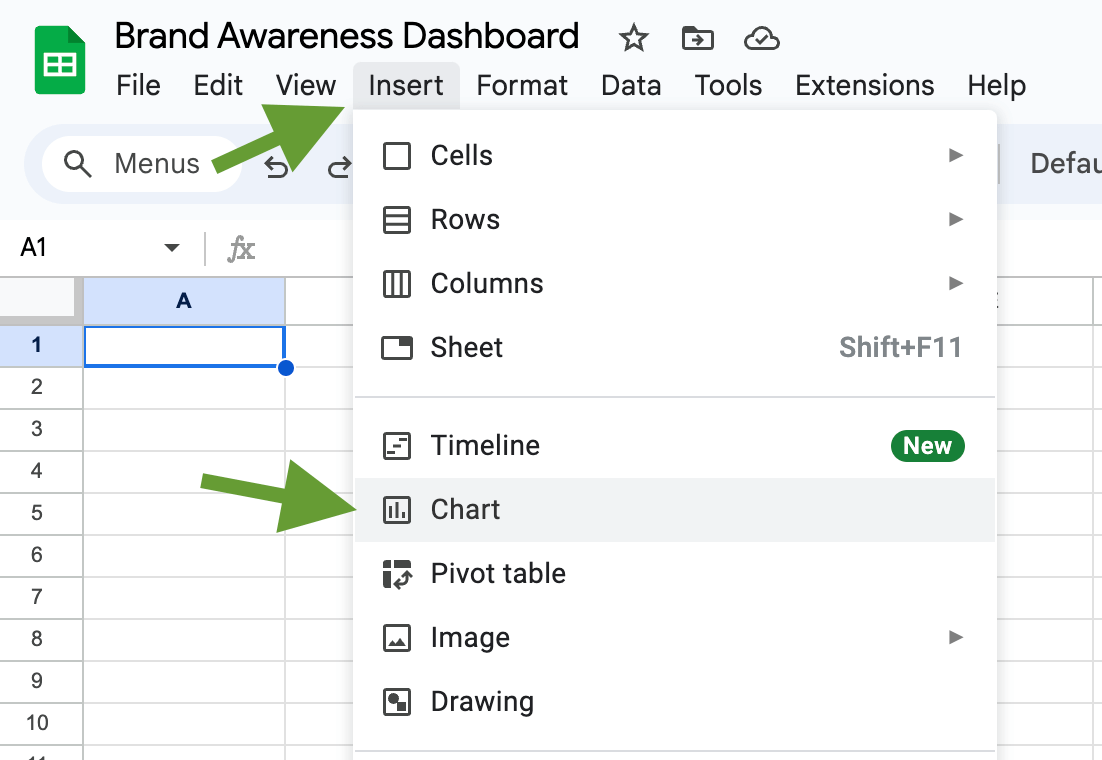Viewport: 1102px width, 760px height.
Task: Expand the Image submenu arrow
Action: tap(955, 637)
